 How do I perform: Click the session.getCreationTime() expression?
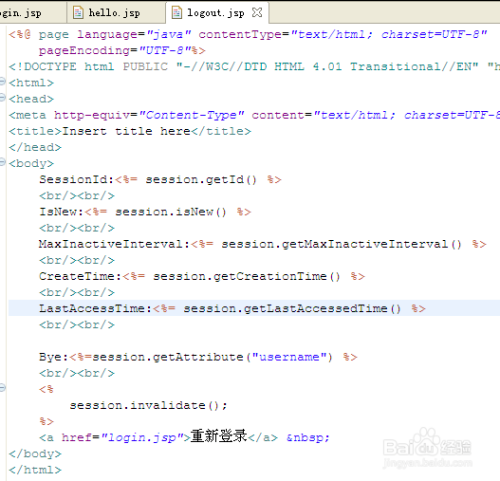click(247, 276)
